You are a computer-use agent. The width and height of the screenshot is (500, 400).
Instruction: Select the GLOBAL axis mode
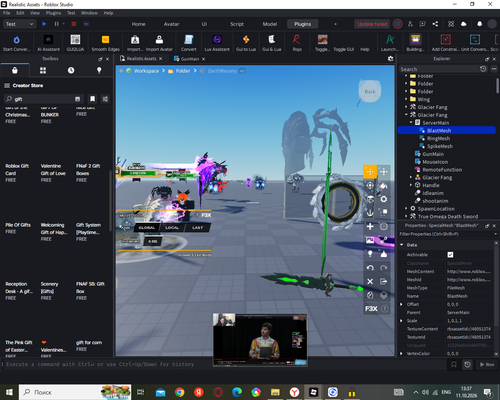pyautogui.click(x=147, y=228)
